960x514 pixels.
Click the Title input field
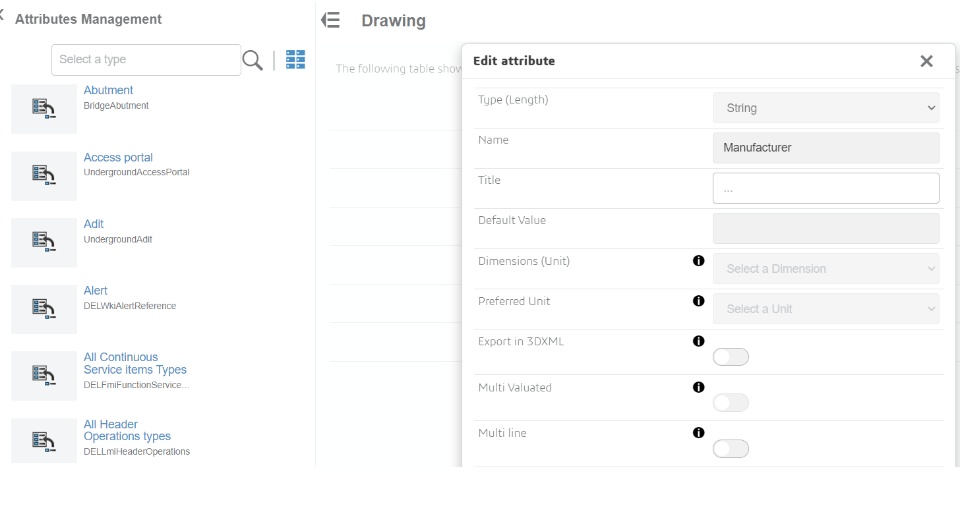pos(826,188)
